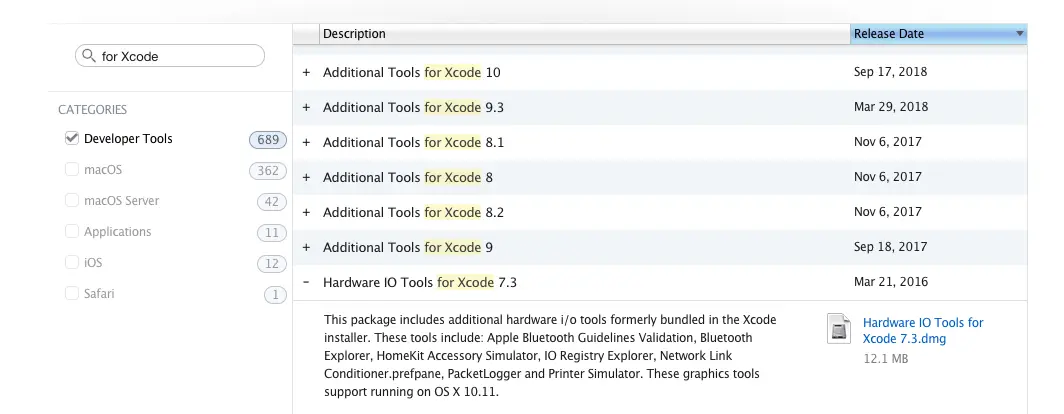The height and width of the screenshot is (414, 1064).
Task: Expand Additional Tools for Xcode 8.2
Action: [x=306, y=212]
